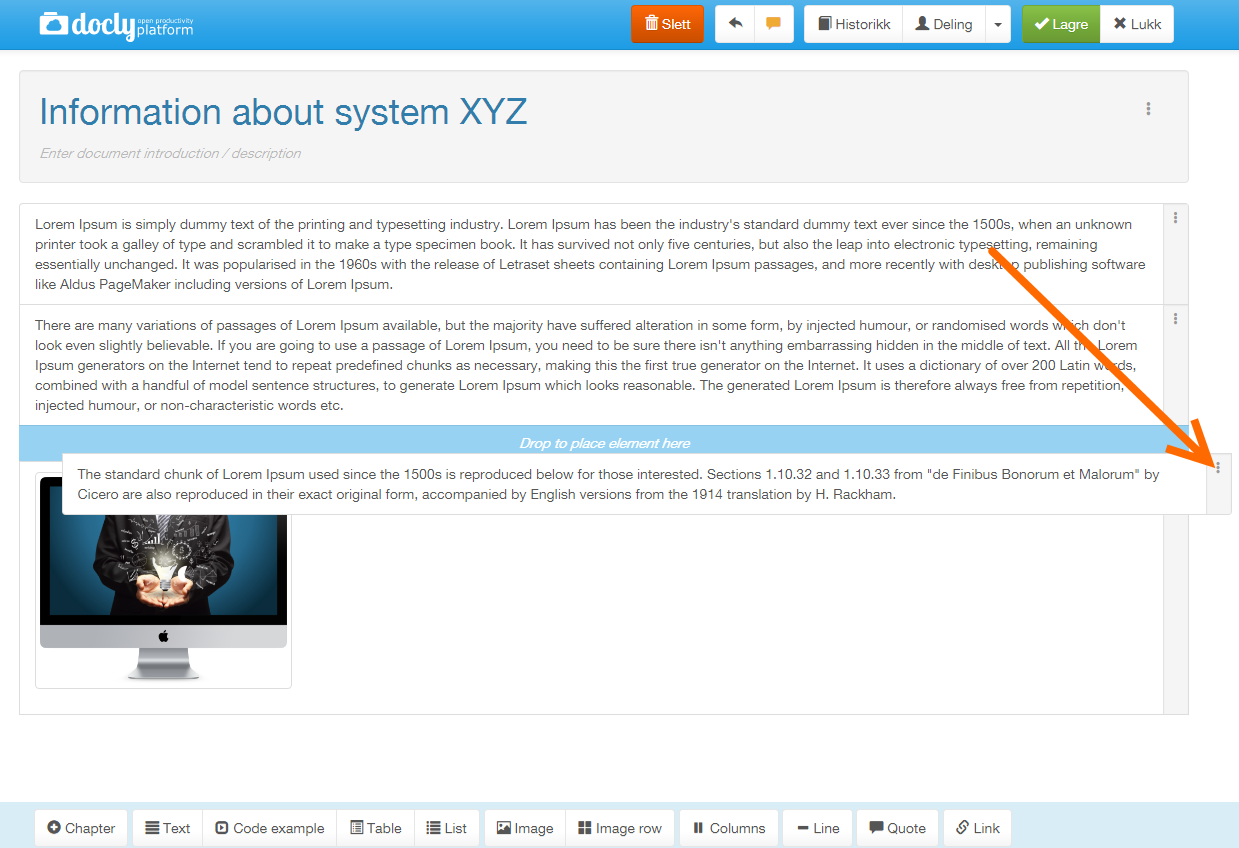Add a Chapter element

coord(81,828)
